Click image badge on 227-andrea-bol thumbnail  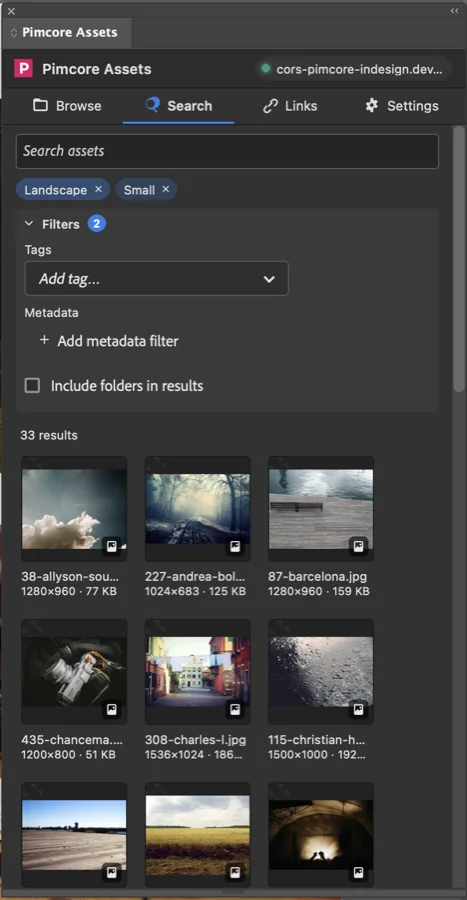(x=235, y=546)
